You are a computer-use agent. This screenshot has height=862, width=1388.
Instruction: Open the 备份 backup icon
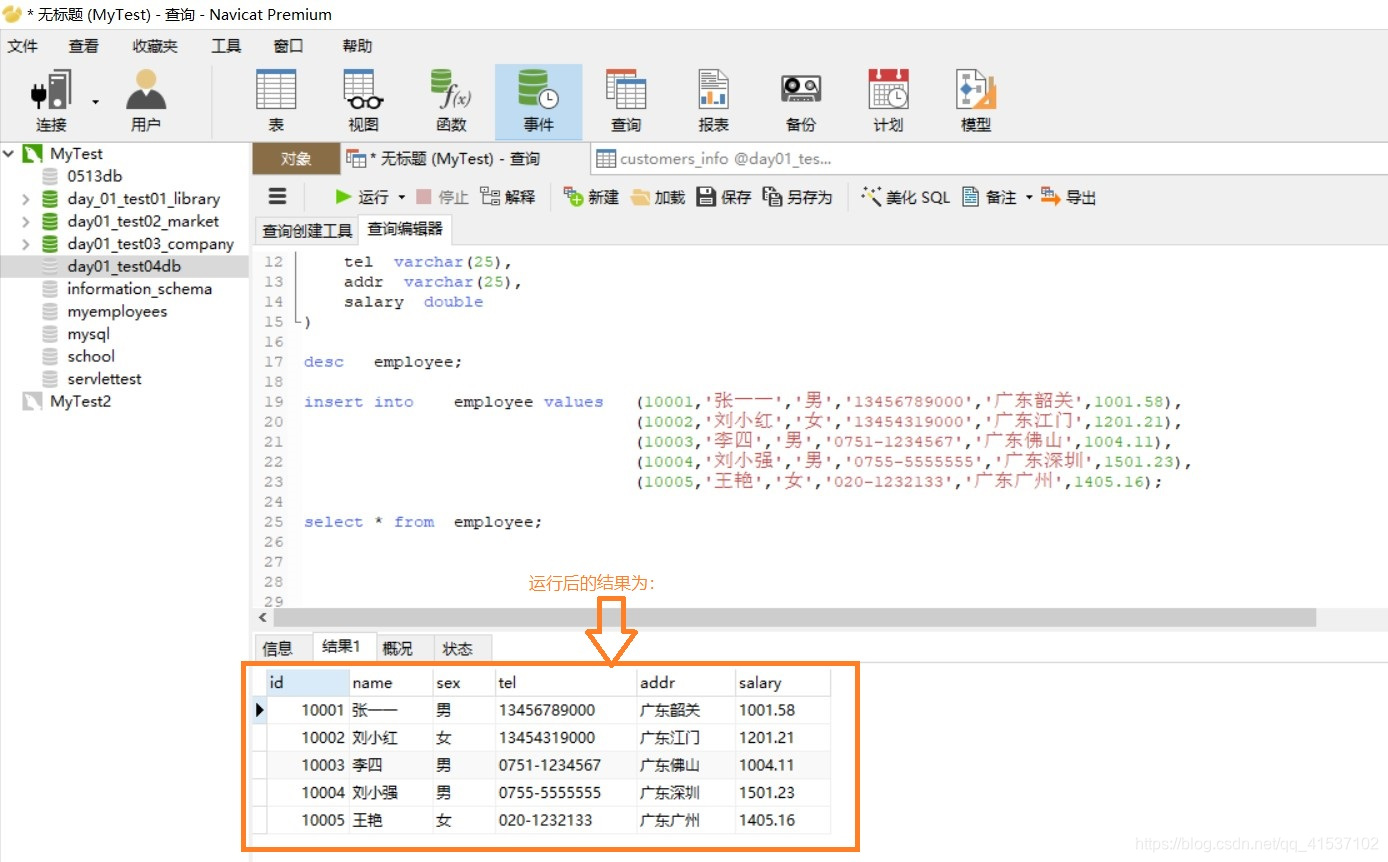click(x=801, y=101)
